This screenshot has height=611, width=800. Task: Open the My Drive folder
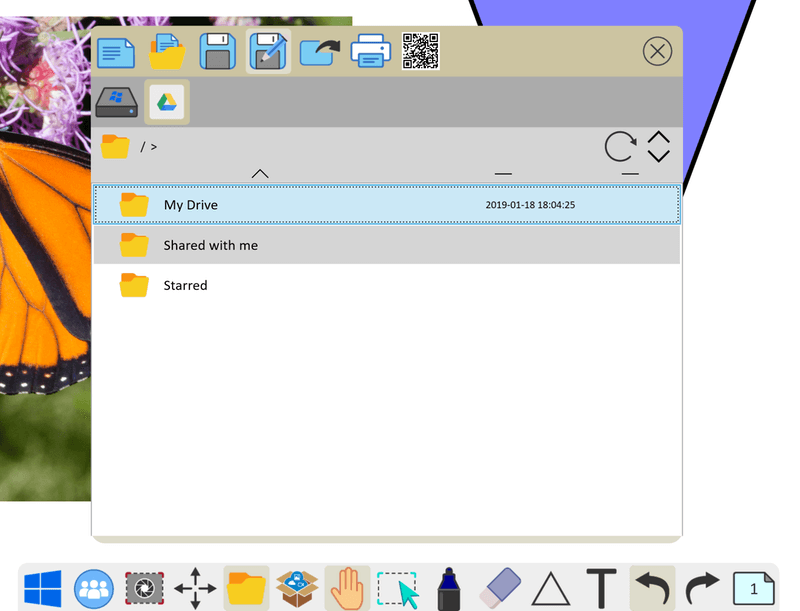(x=387, y=205)
